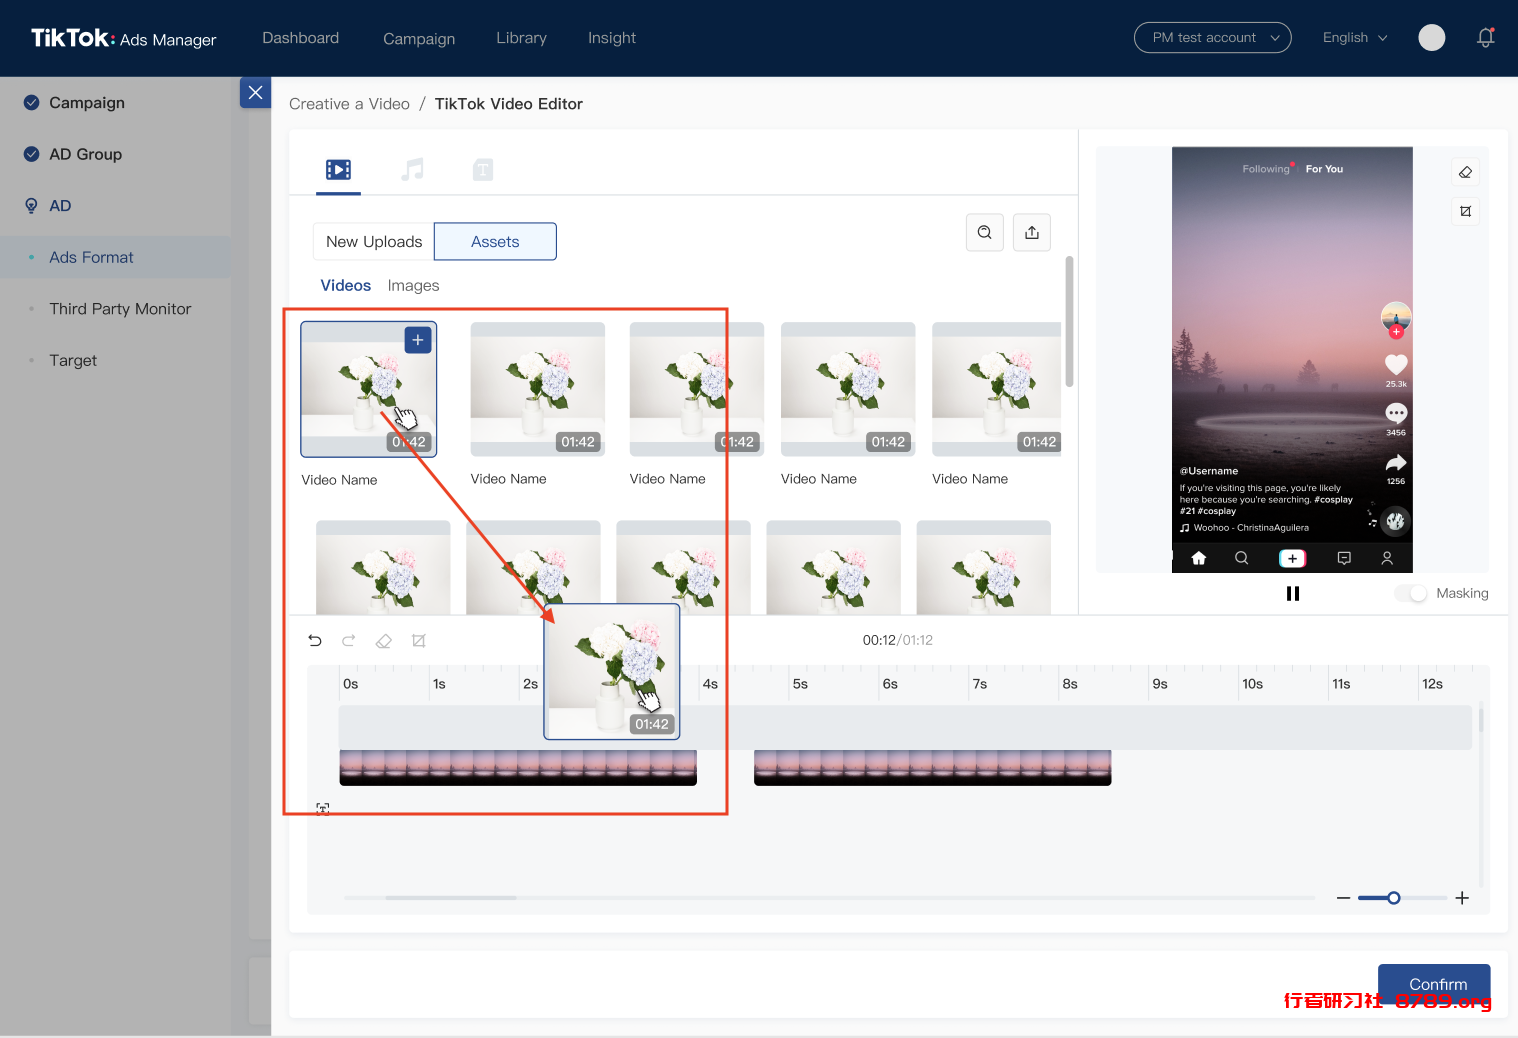Click the 00:12/01:12 time readout

coord(898,640)
